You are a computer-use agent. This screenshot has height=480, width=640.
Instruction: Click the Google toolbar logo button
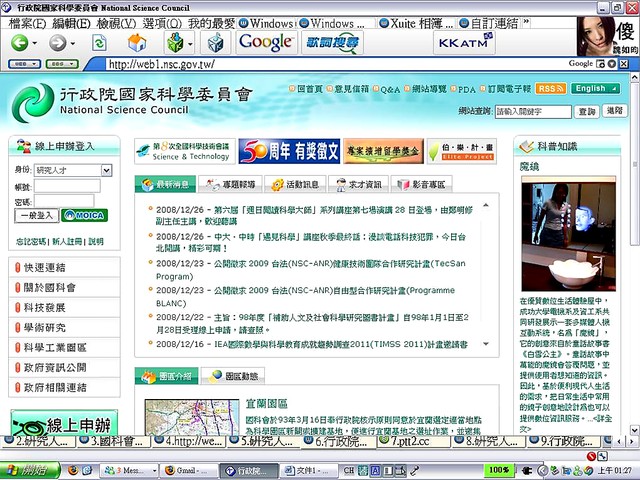tap(265, 42)
